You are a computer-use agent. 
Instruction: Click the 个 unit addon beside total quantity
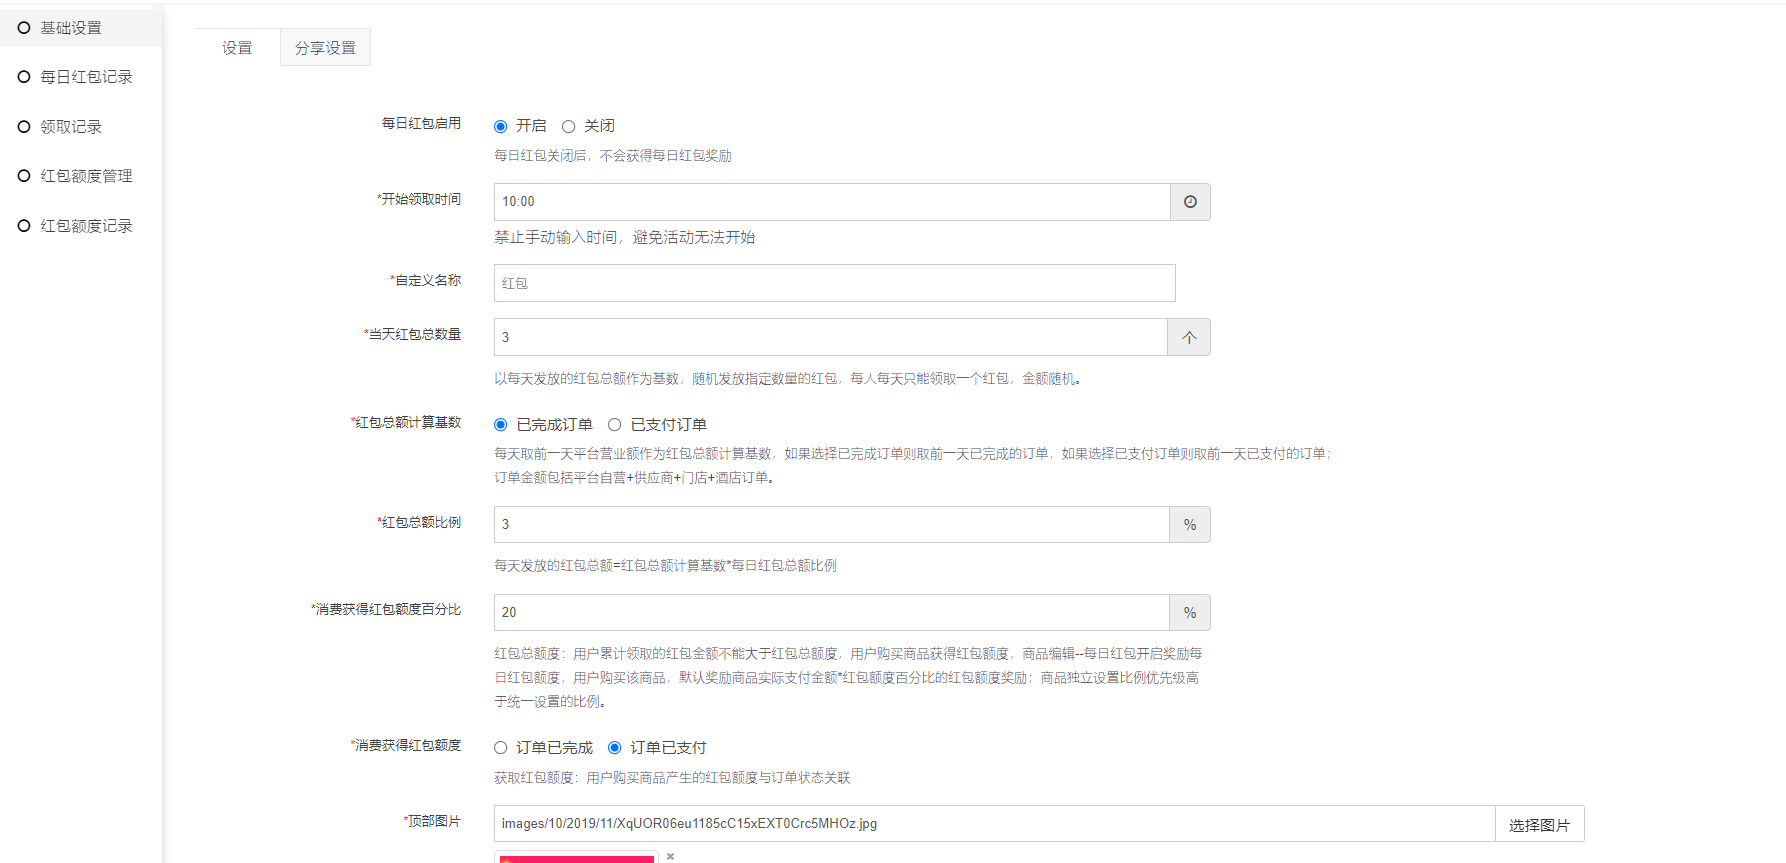[x=1189, y=337]
